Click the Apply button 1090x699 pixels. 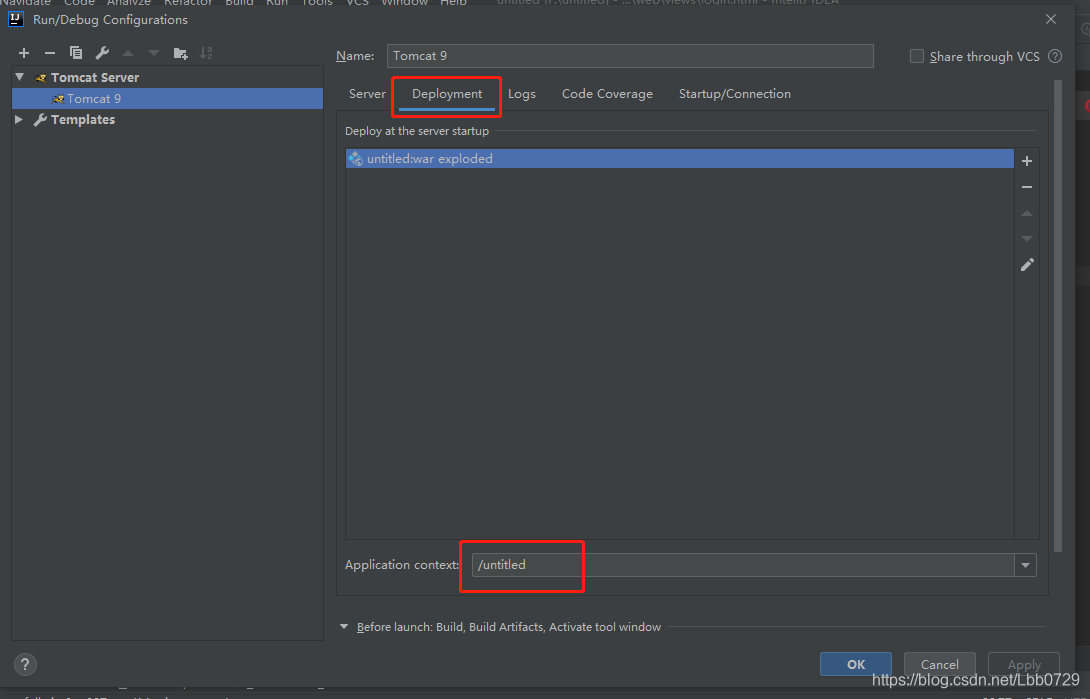pyautogui.click(x=1024, y=664)
